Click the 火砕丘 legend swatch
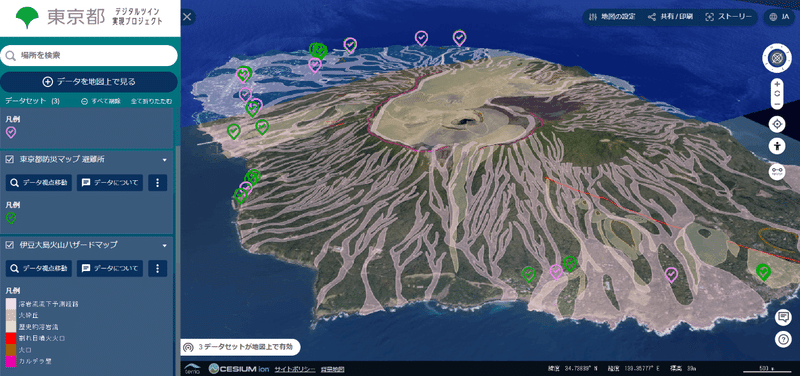800x376 pixels. (11, 316)
